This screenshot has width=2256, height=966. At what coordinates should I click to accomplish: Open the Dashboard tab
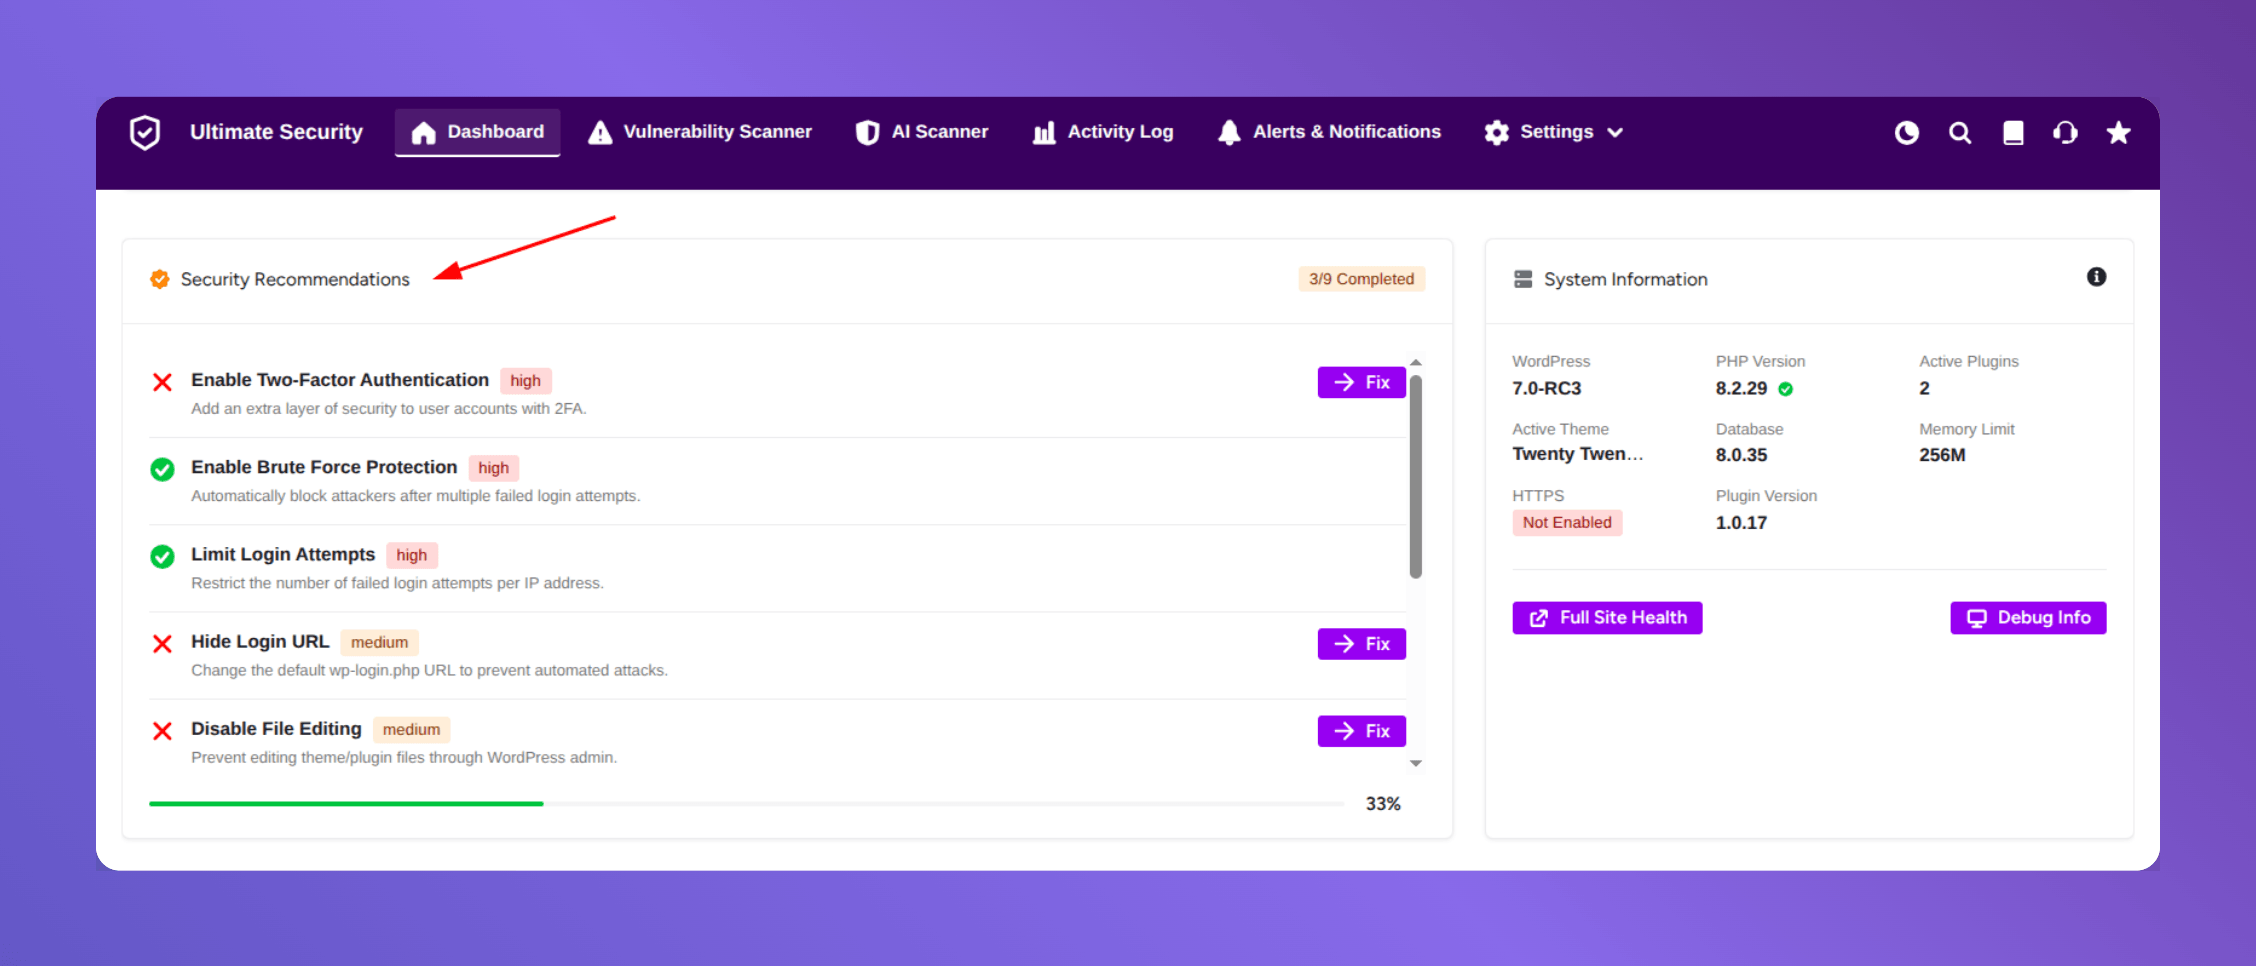pyautogui.click(x=477, y=132)
